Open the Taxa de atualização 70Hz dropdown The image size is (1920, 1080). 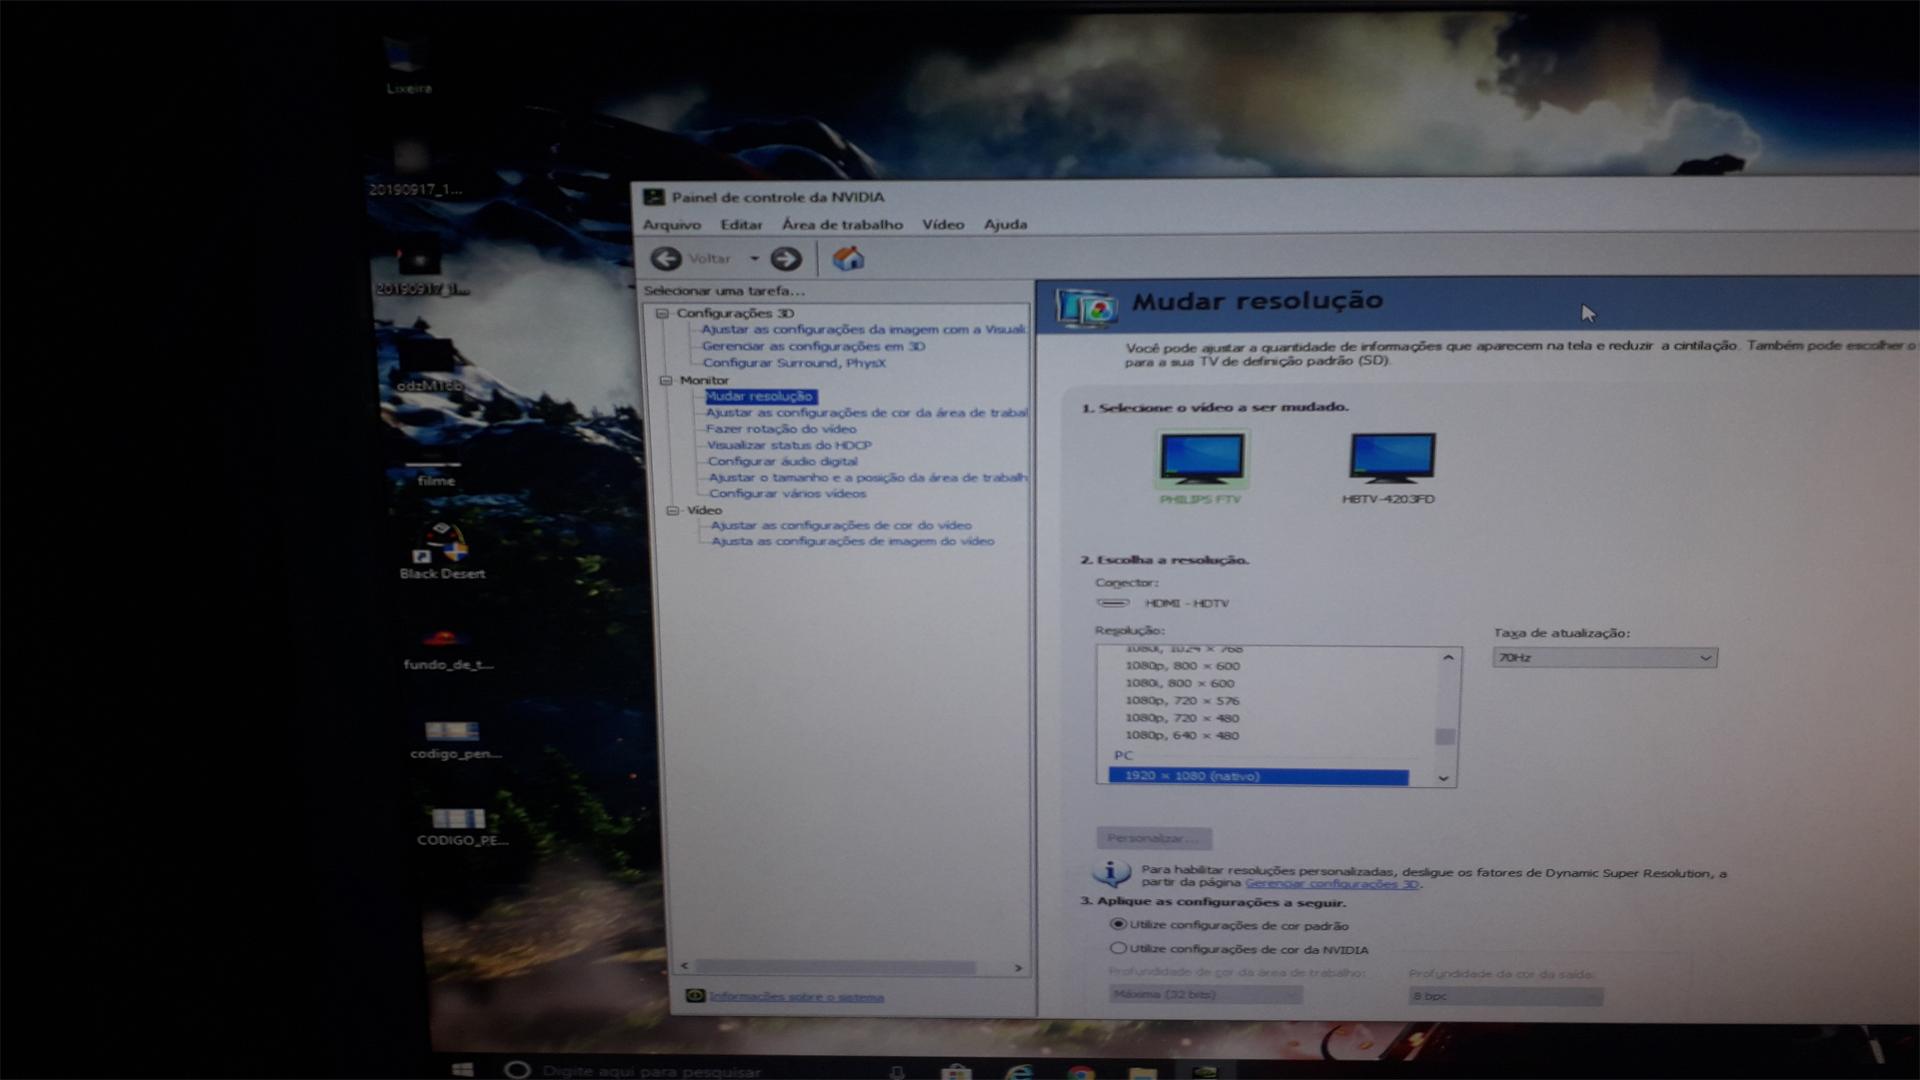pos(1605,657)
